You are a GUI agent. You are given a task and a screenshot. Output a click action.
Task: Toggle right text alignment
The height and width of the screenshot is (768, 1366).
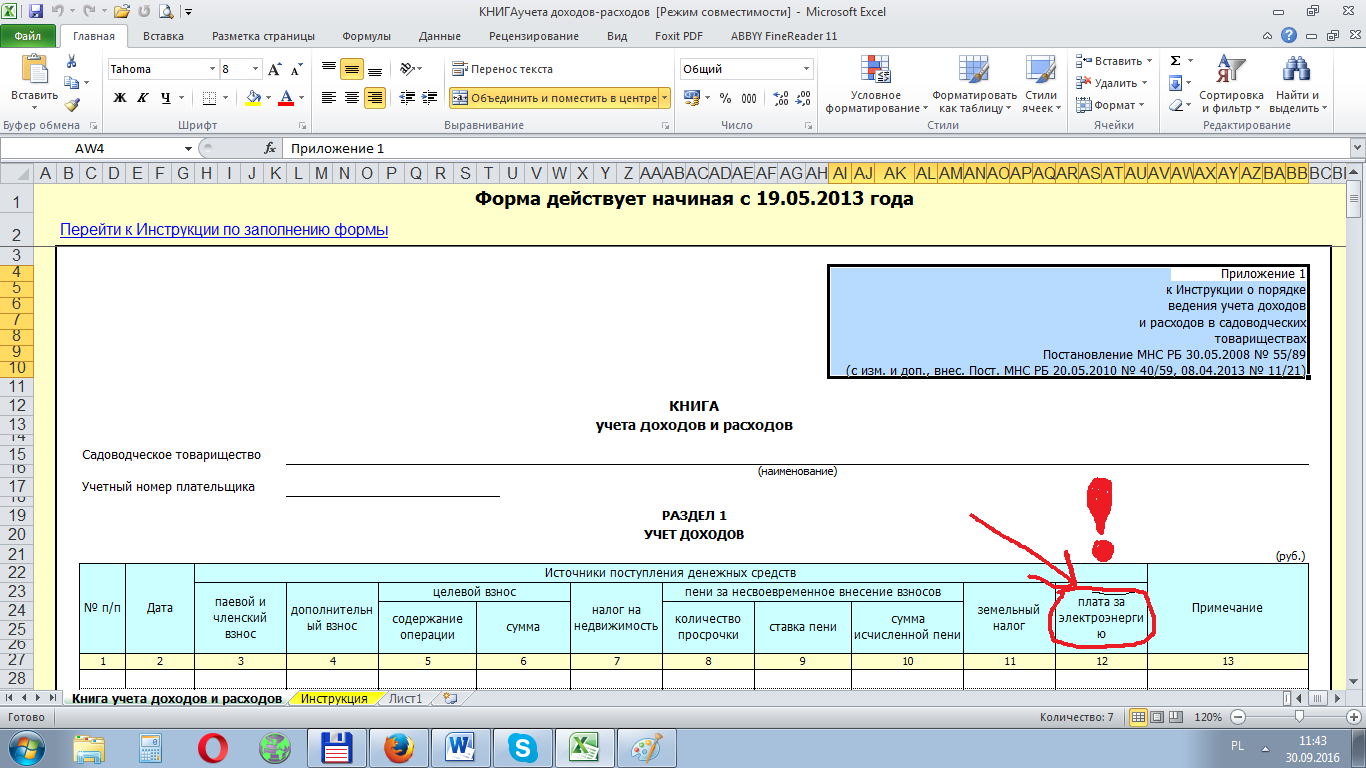tap(376, 97)
